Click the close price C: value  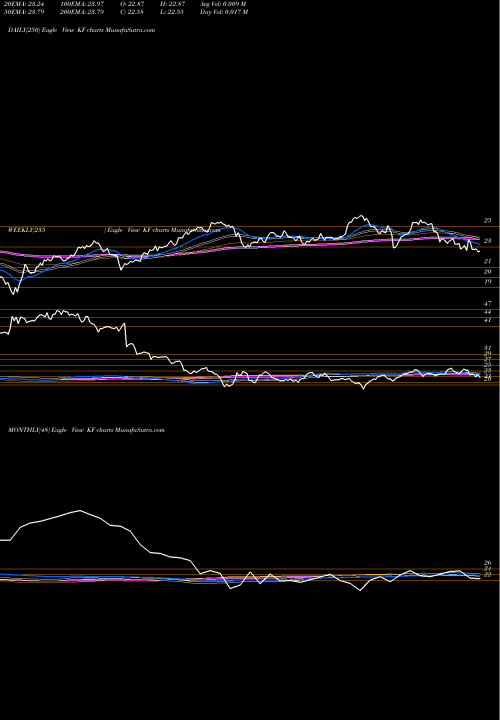(x=134, y=12)
